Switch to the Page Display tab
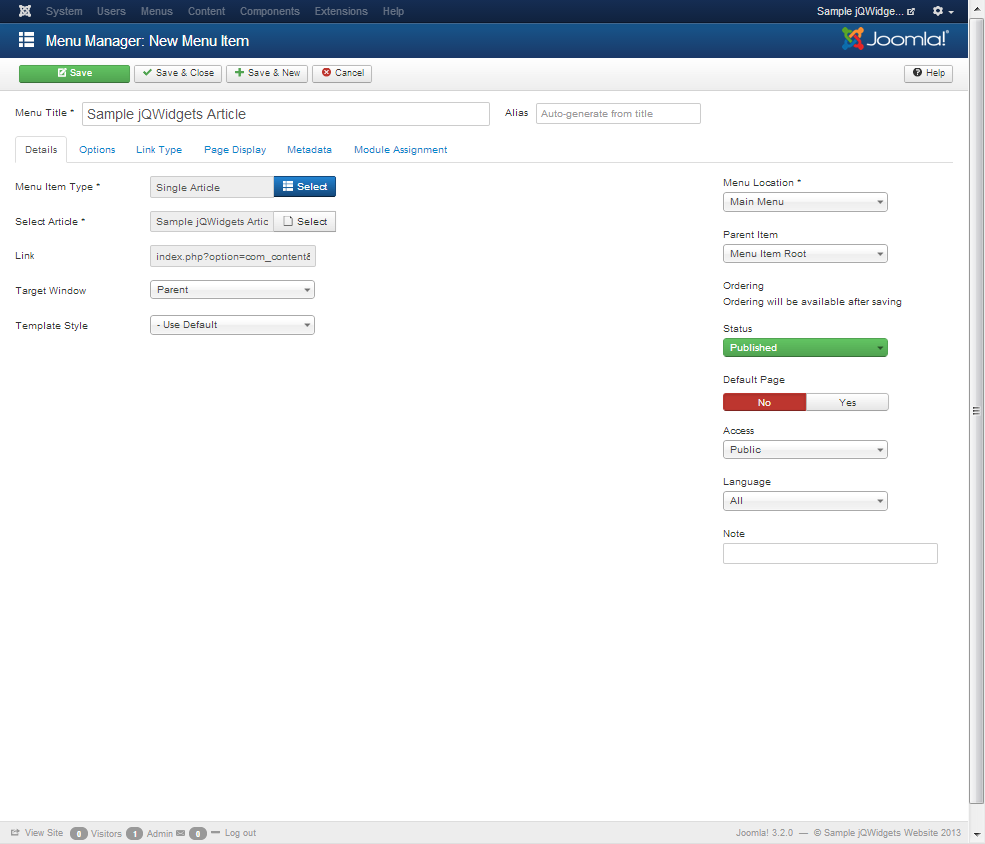The image size is (985, 844). (x=235, y=150)
